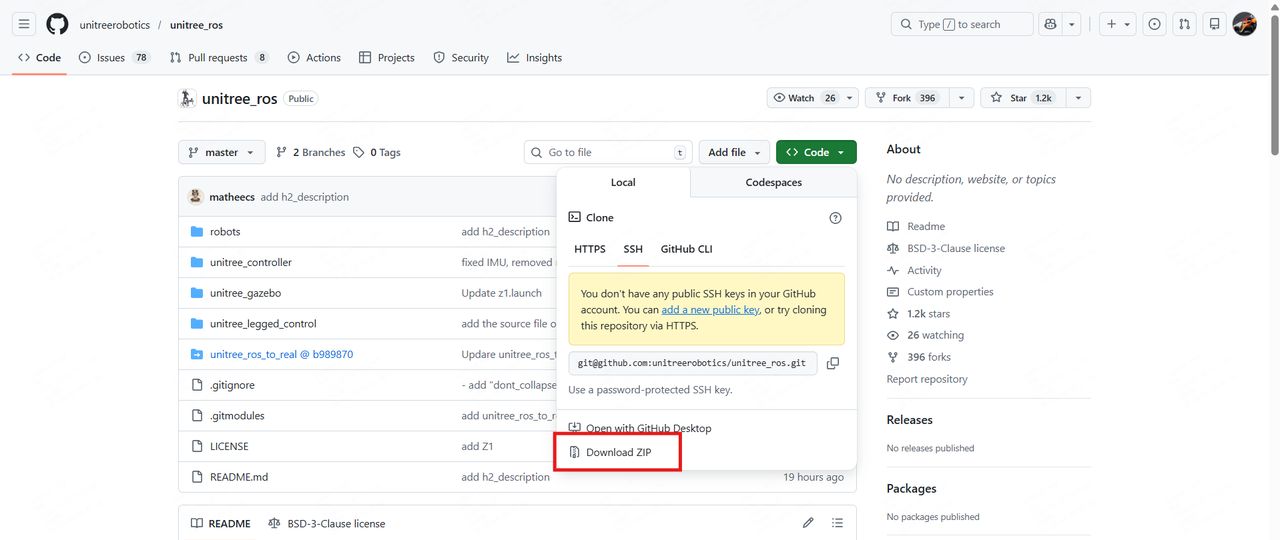Click the Go to file search field
The width and height of the screenshot is (1280, 540).
608,152
